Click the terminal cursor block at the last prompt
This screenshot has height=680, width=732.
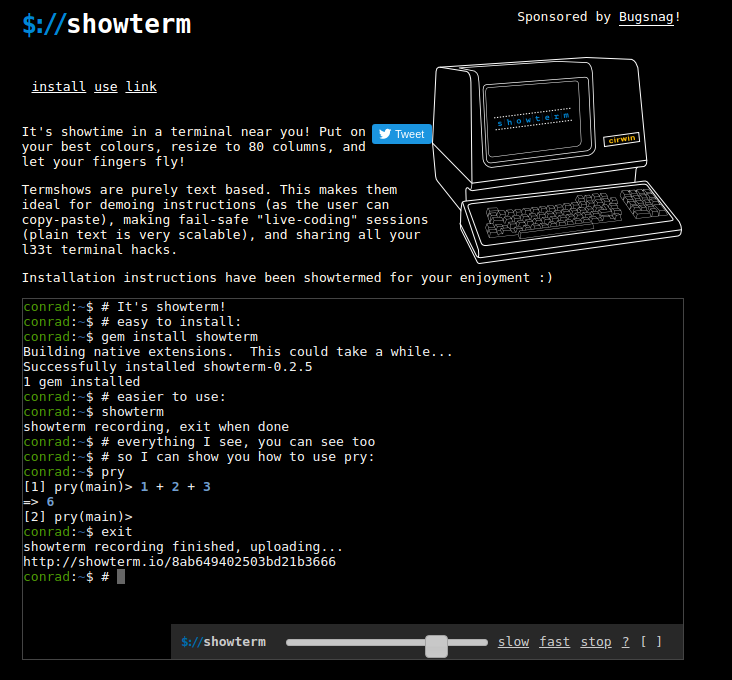click(121, 577)
